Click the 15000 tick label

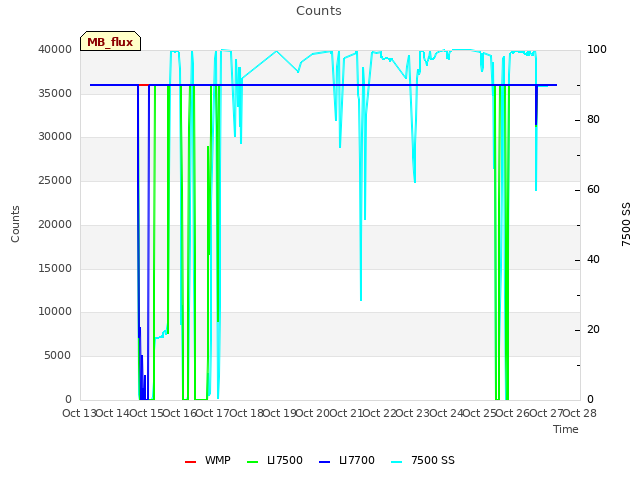point(55,269)
